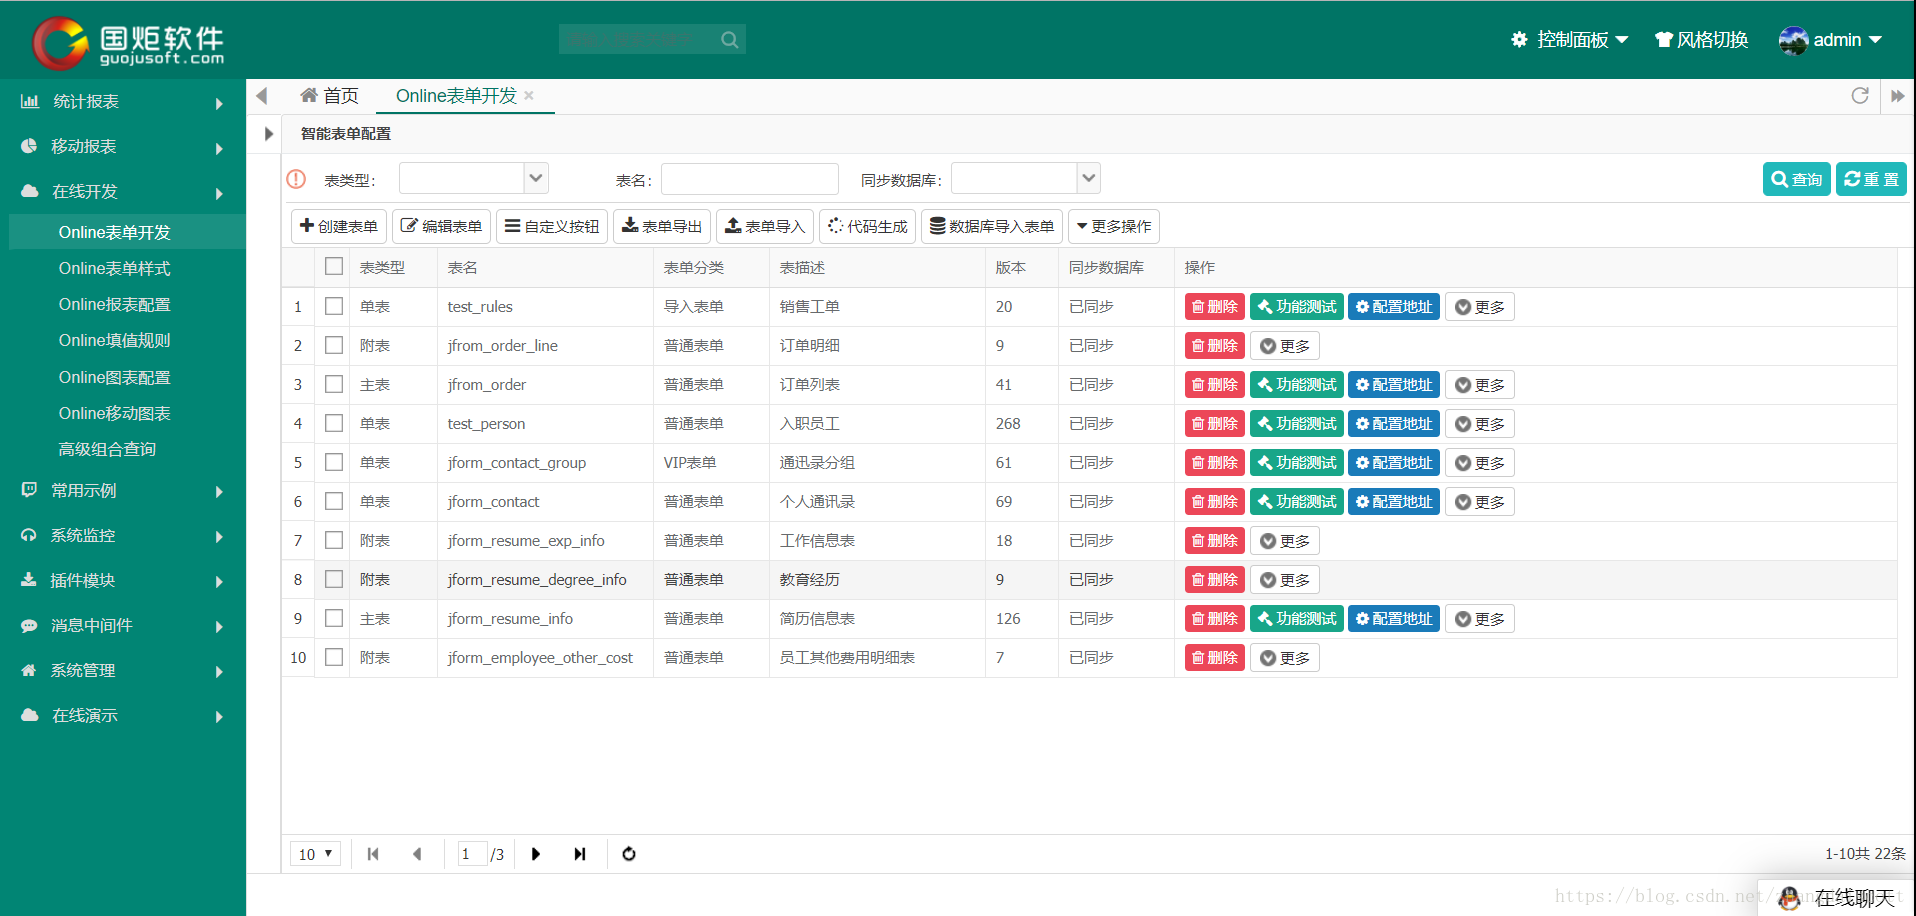Open the admin user dropdown
This screenshot has height=916, width=1916.
tap(1830, 40)
